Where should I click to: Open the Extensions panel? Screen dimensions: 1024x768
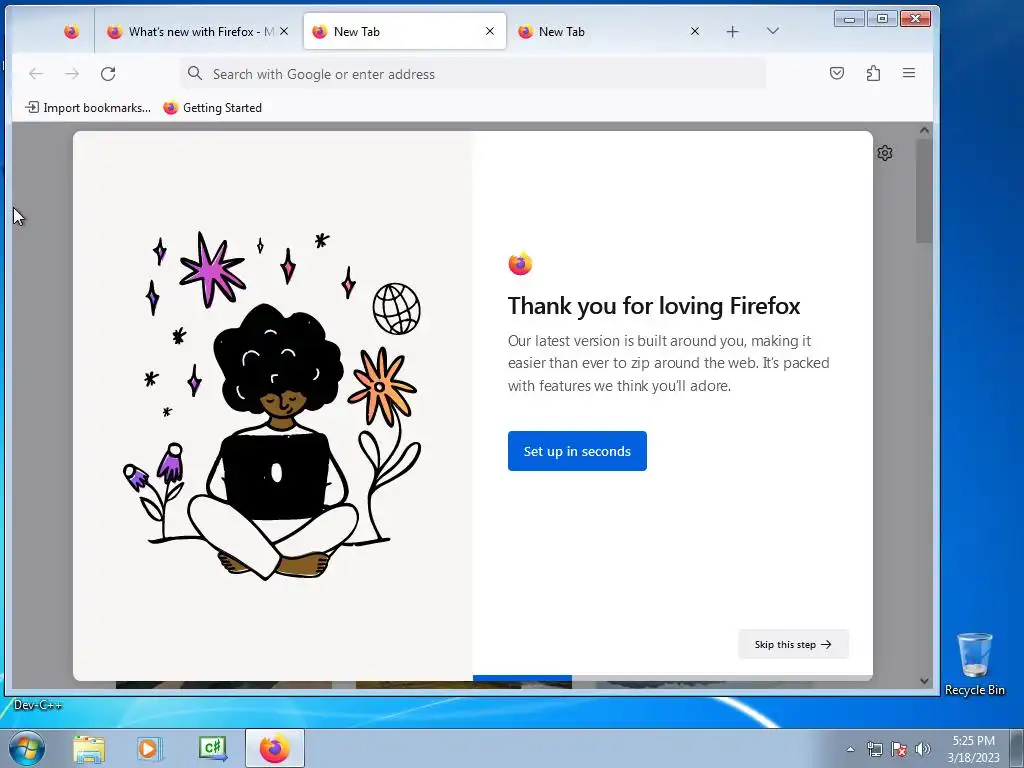pyautogui.click(x=873, y=73)
